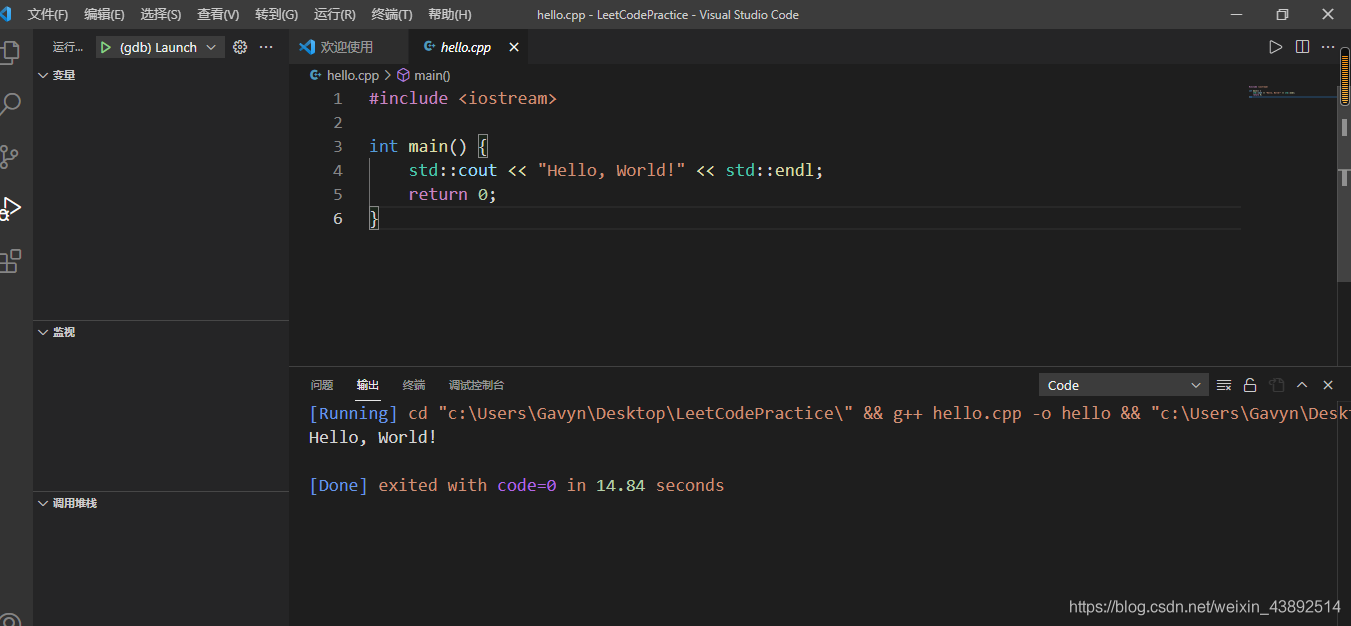
Task: Maximize the panel with the up chevron
Action: (x=1302, y=385)
